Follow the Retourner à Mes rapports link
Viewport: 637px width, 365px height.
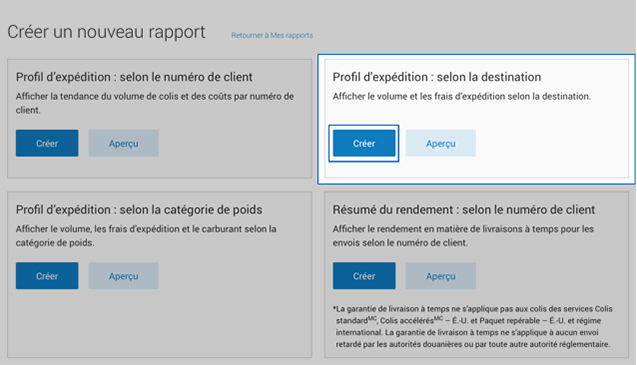point(272,35)
